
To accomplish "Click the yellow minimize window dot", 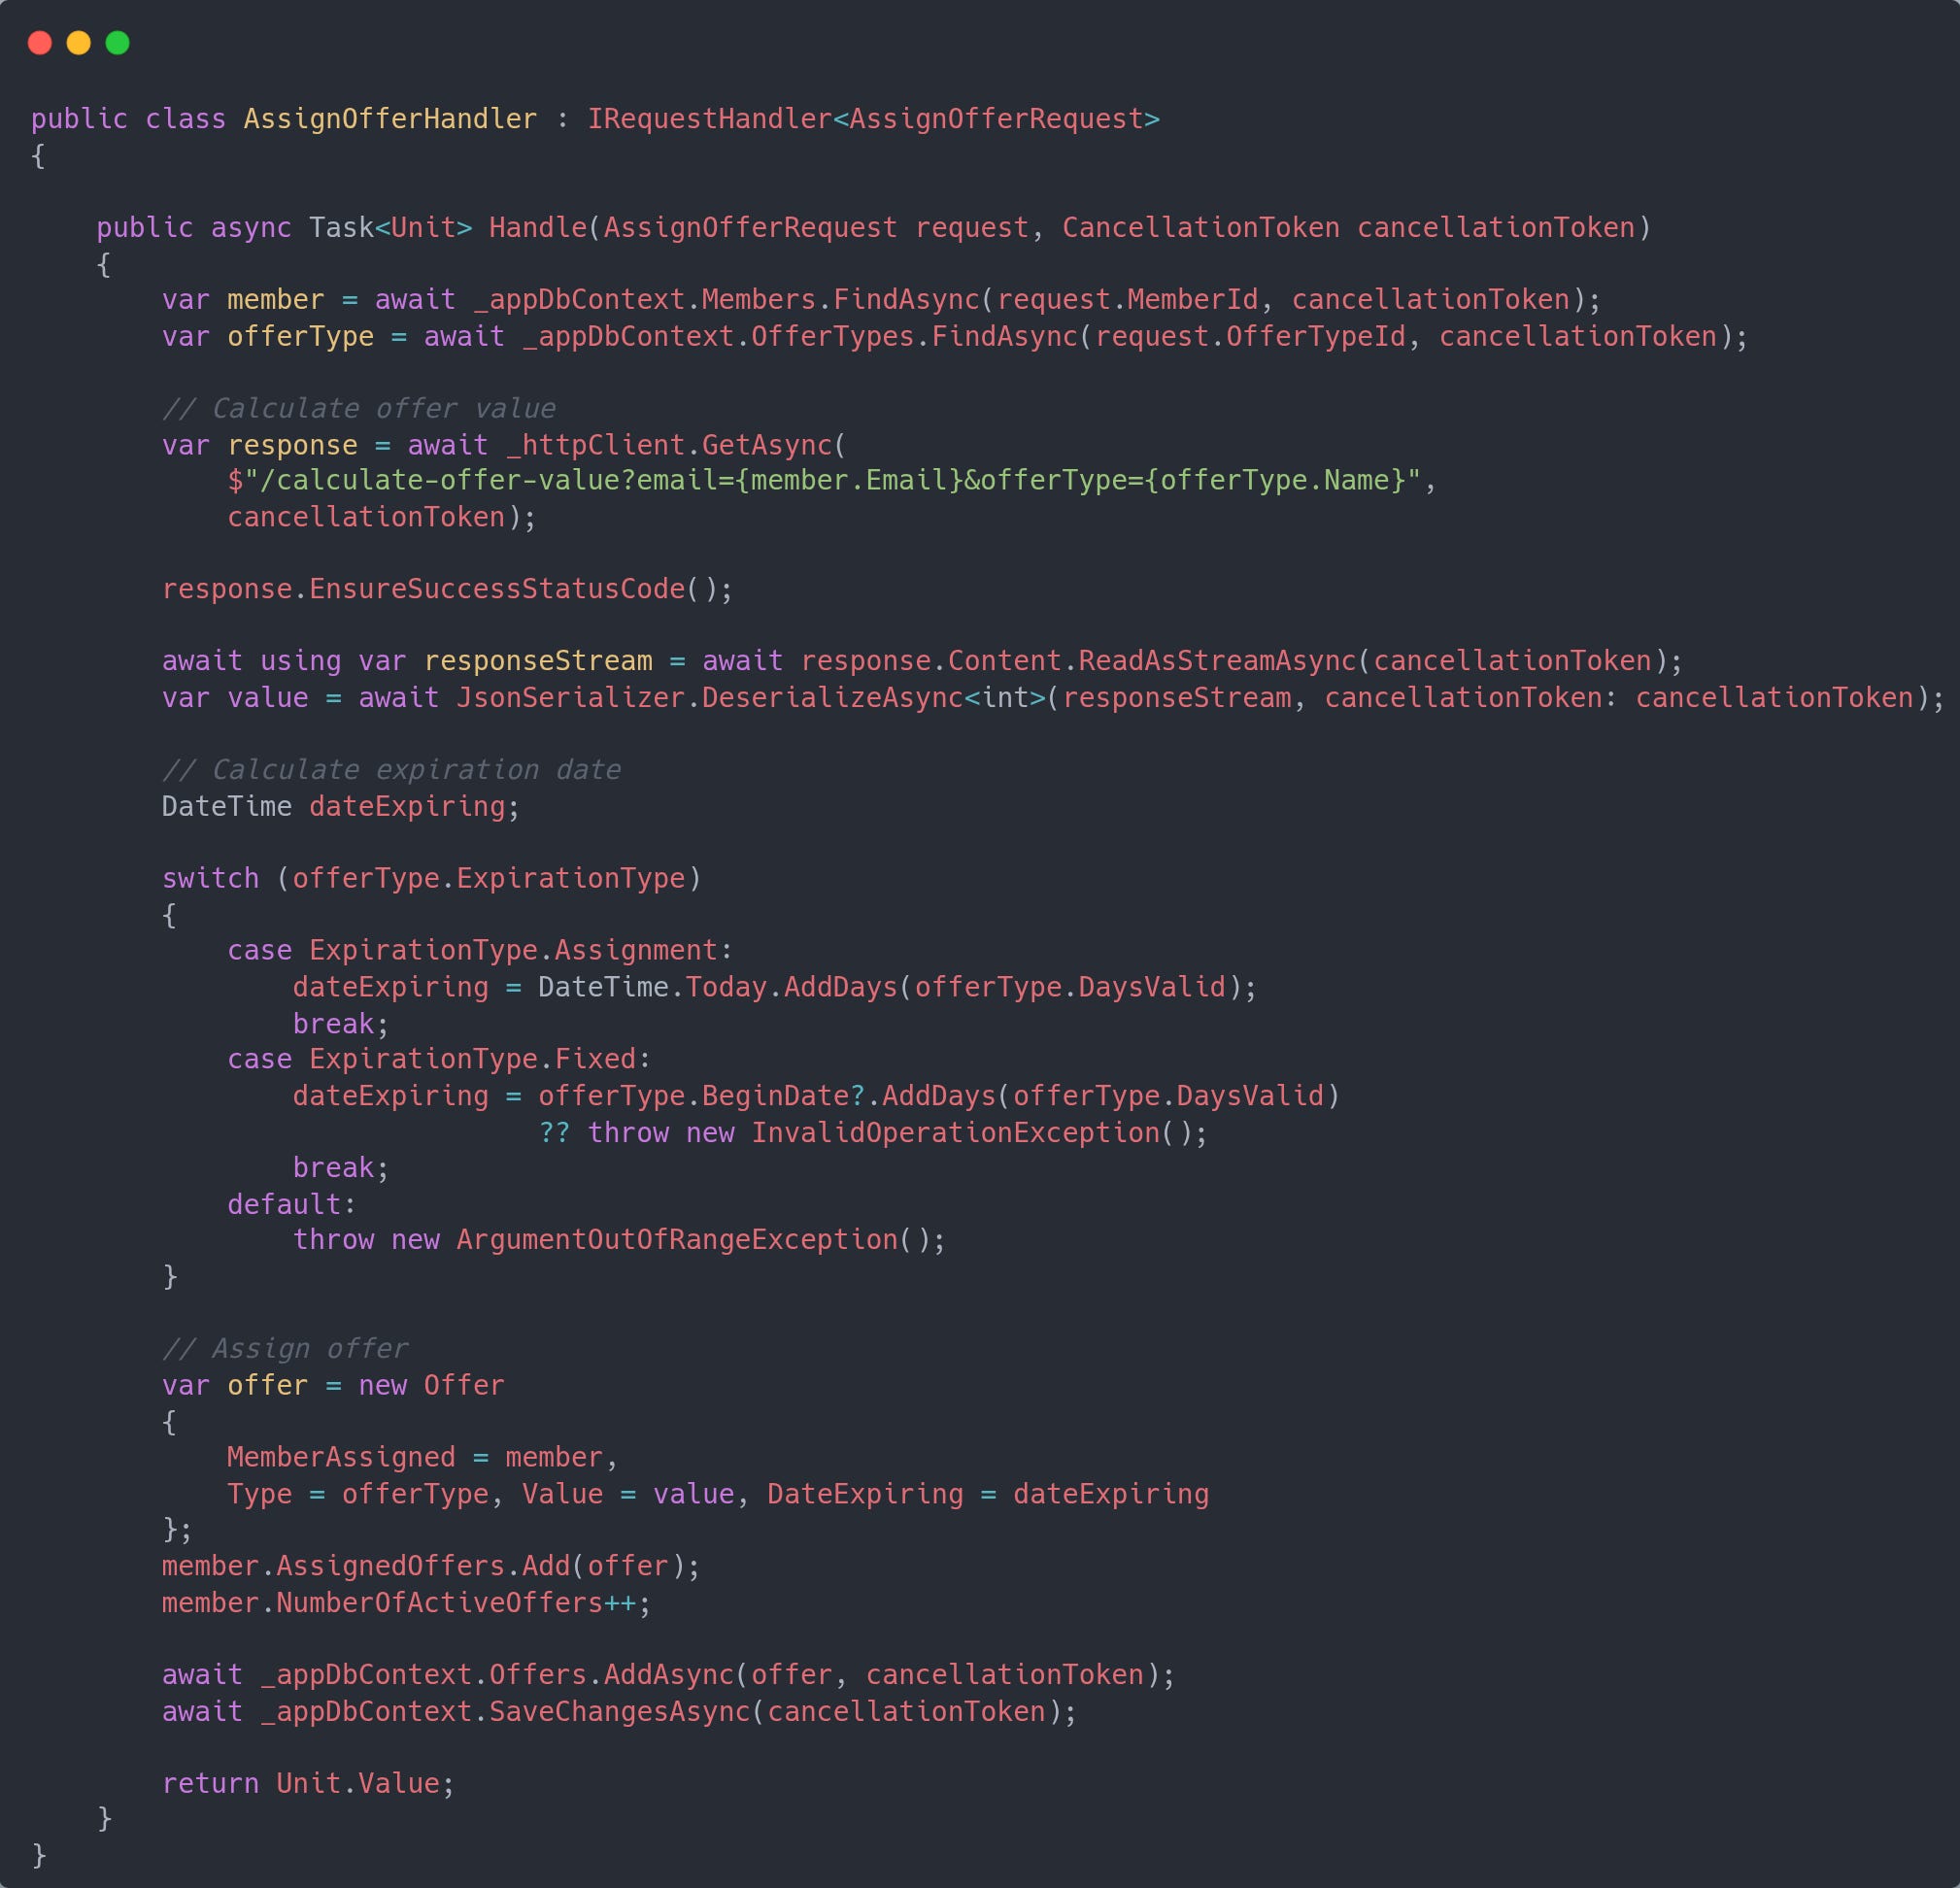I will click(x=79, y=43).
